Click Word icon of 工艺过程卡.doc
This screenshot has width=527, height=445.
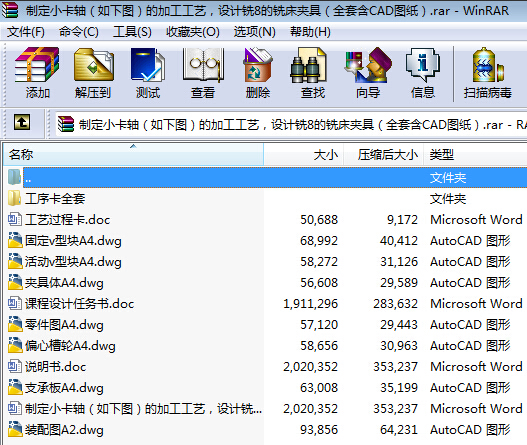[x=14, y=219]
